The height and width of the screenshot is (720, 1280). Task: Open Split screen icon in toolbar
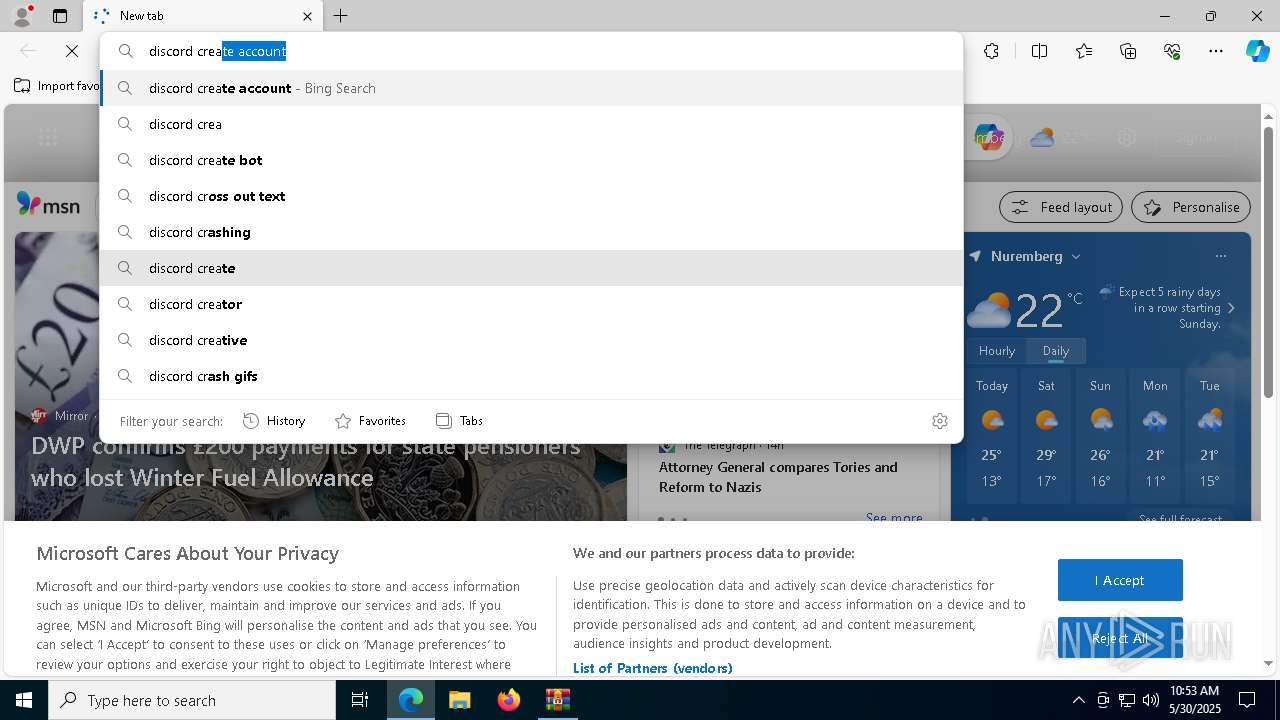tap(1039, 51)
